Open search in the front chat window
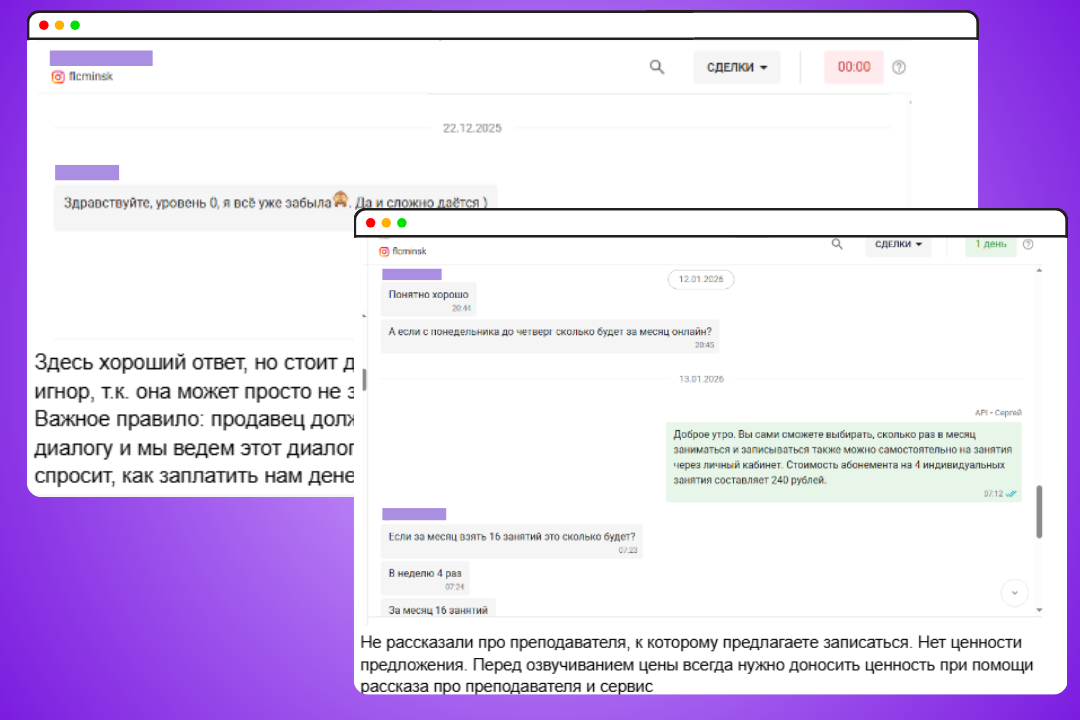The image size is (1080, 720). [836, 244]
